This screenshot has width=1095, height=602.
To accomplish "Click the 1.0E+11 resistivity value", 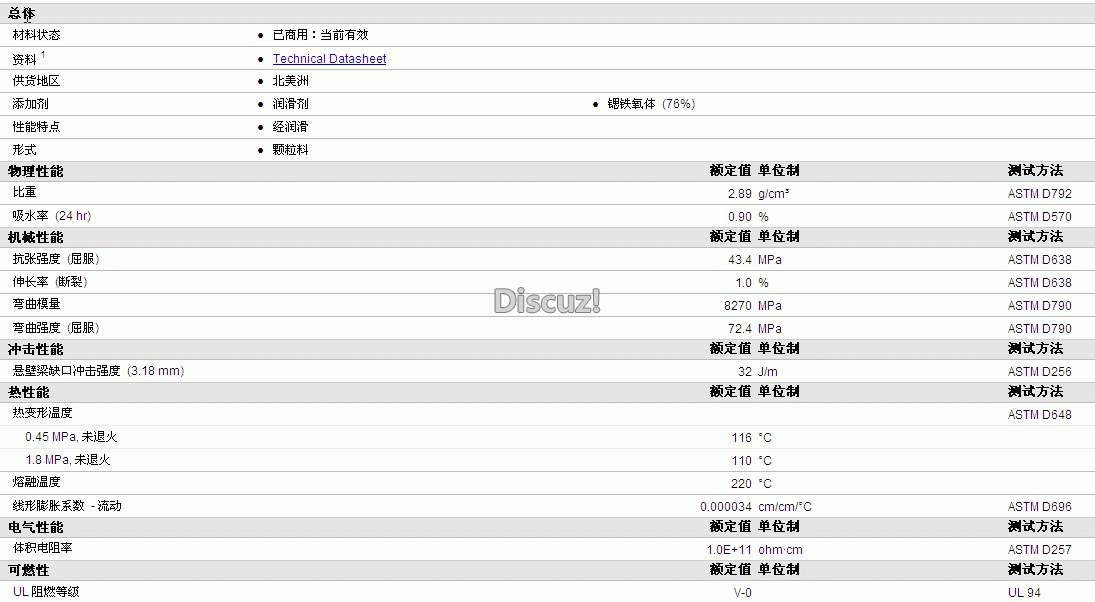I will [729, 550].
